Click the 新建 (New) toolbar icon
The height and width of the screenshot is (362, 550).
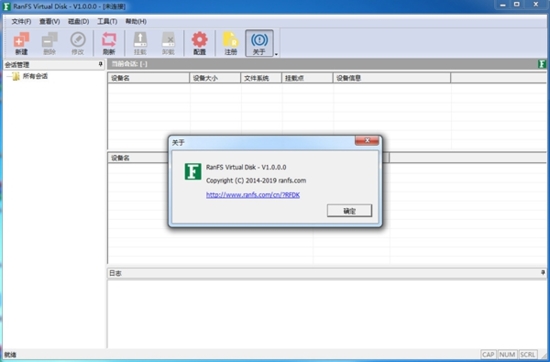21,43
